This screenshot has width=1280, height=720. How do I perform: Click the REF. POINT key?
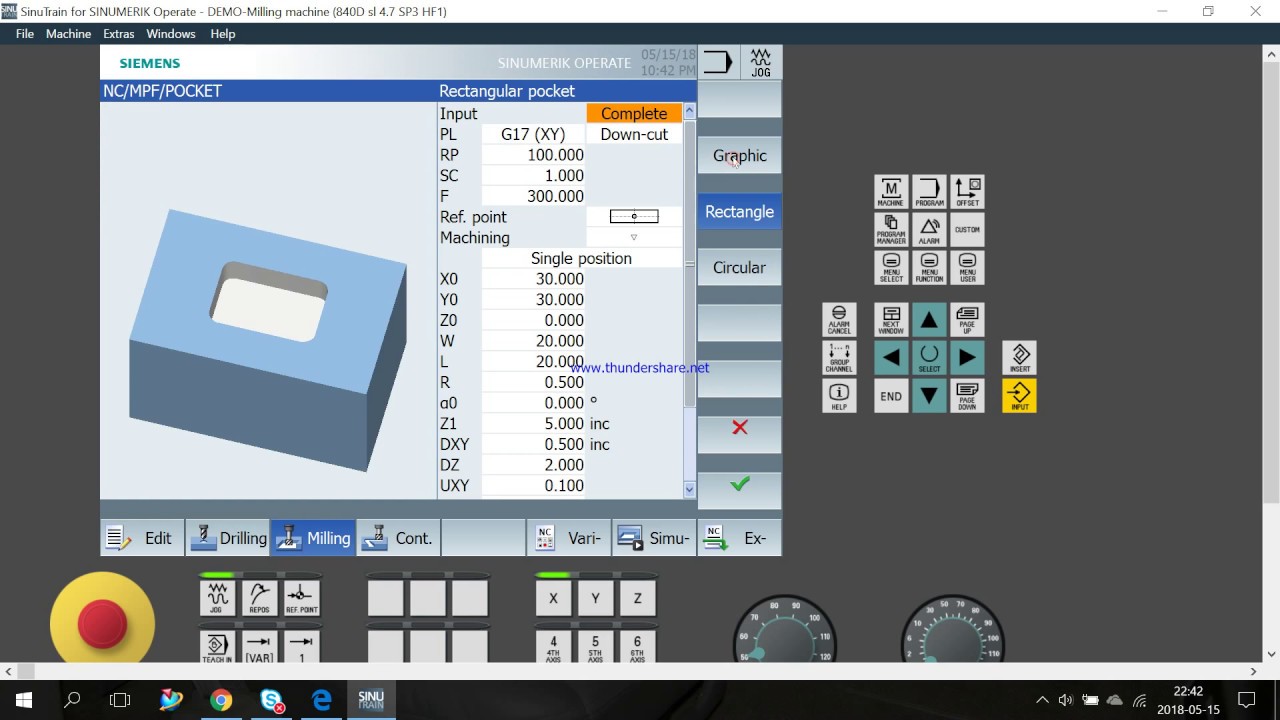(301, 597)
